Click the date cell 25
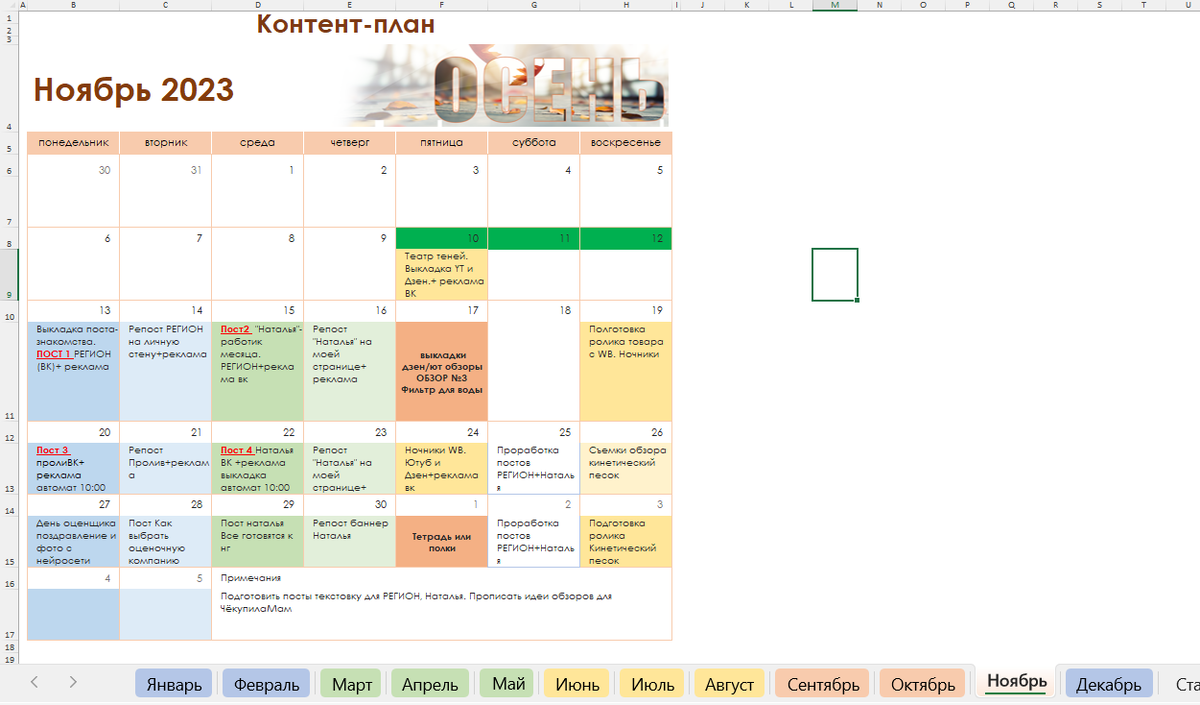Screen dimensions: 1200x705 [x=534, y=432]
